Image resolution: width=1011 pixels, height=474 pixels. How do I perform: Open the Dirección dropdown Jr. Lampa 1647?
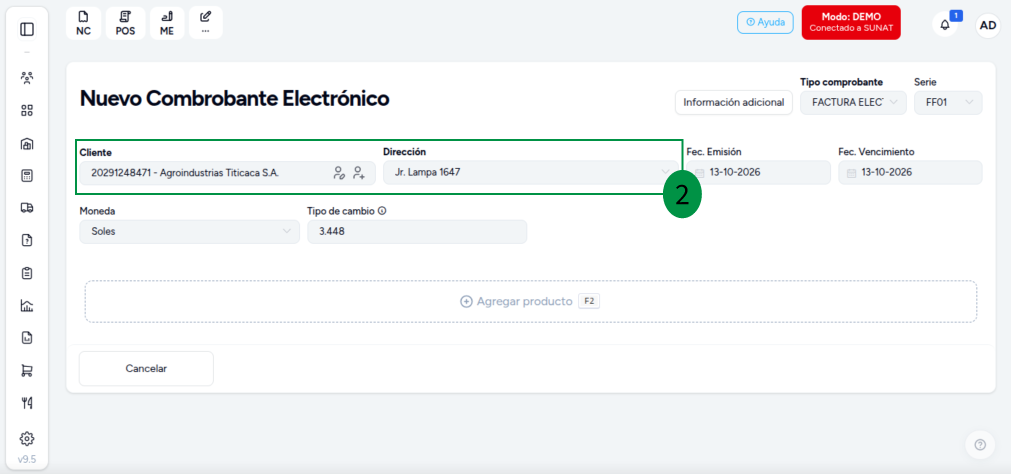tap(530, 173)
